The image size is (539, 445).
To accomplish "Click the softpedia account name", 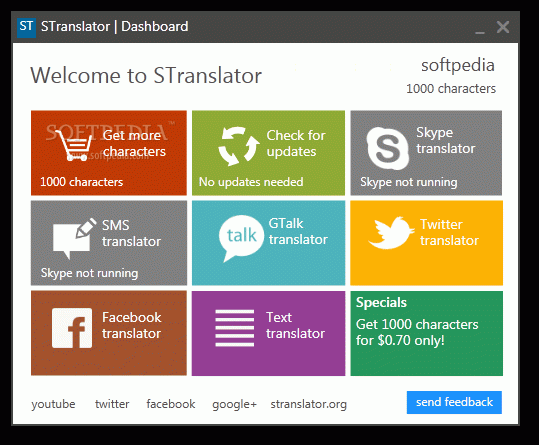I will pos(458,65).
